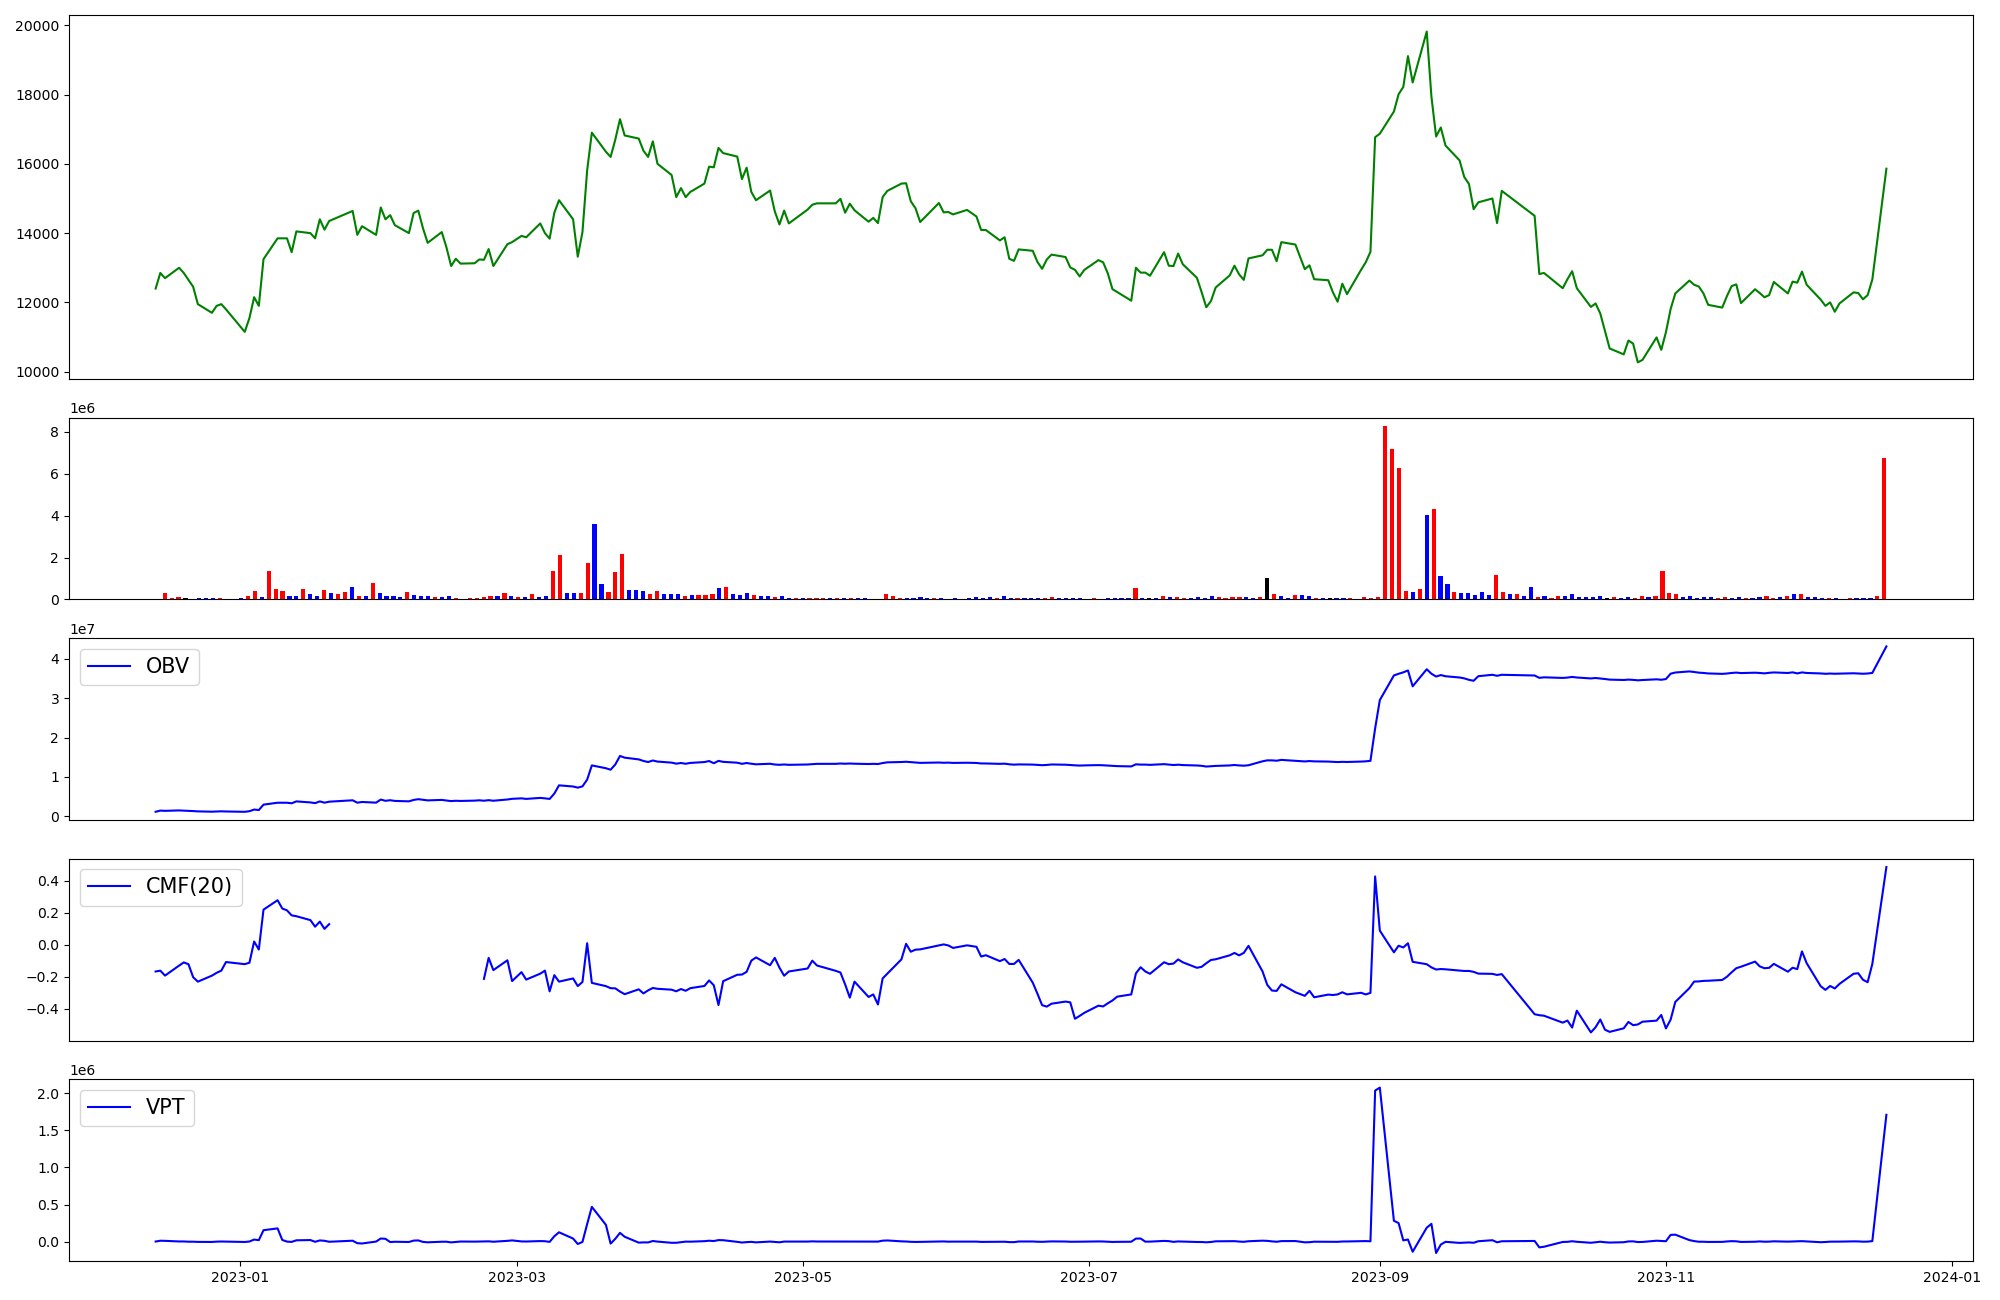Select the 2023-11 date tick label
Screen dimensions: 2000x1300
click(x=1666, y=1276)
